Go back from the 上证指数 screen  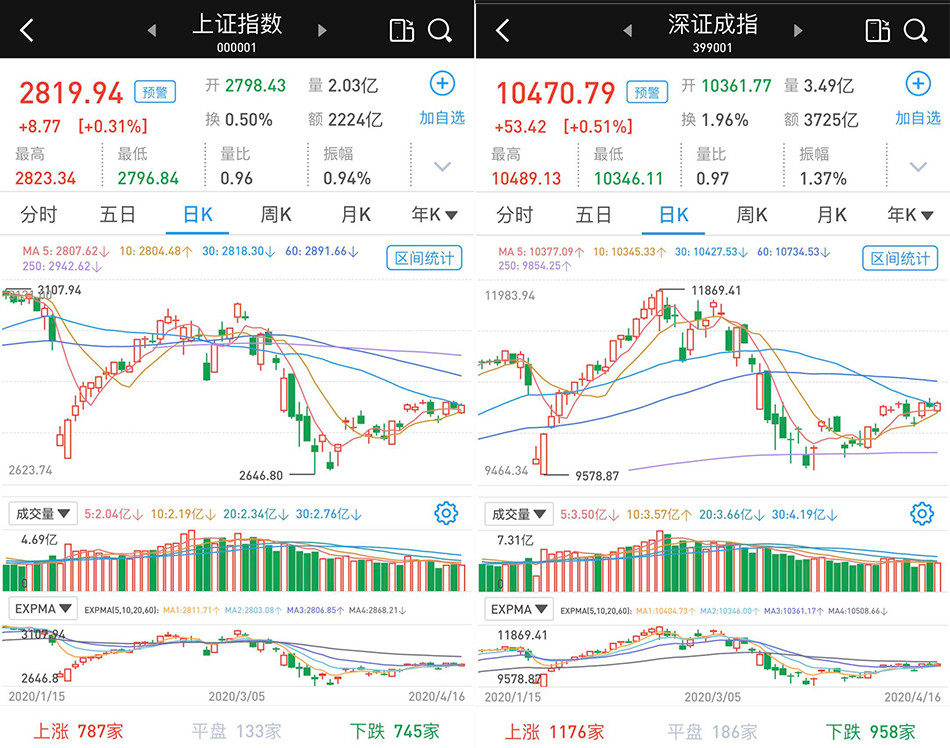27,30
